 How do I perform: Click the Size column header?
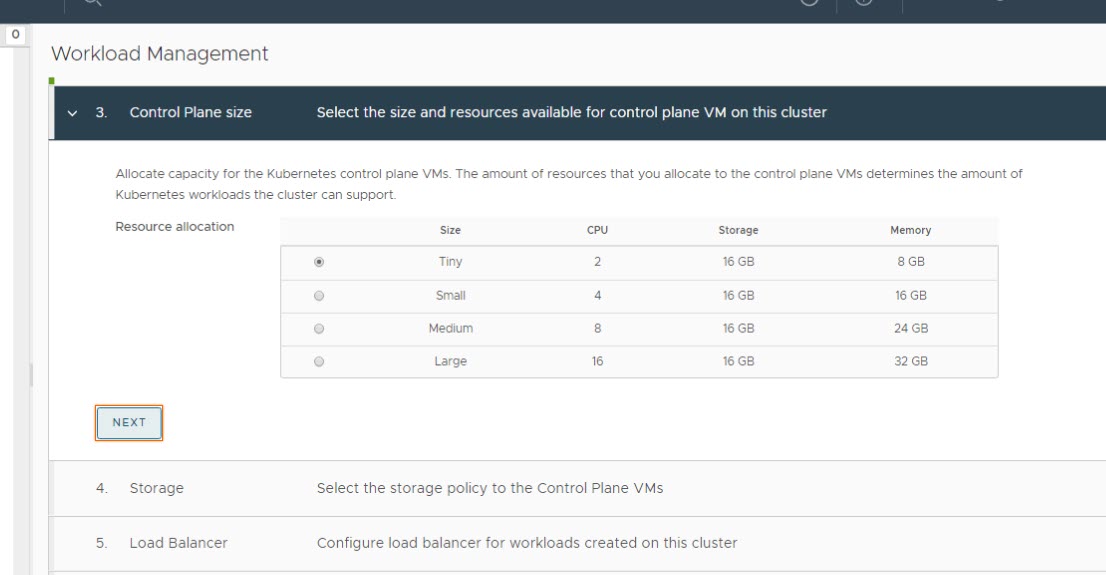click(450, 230)
